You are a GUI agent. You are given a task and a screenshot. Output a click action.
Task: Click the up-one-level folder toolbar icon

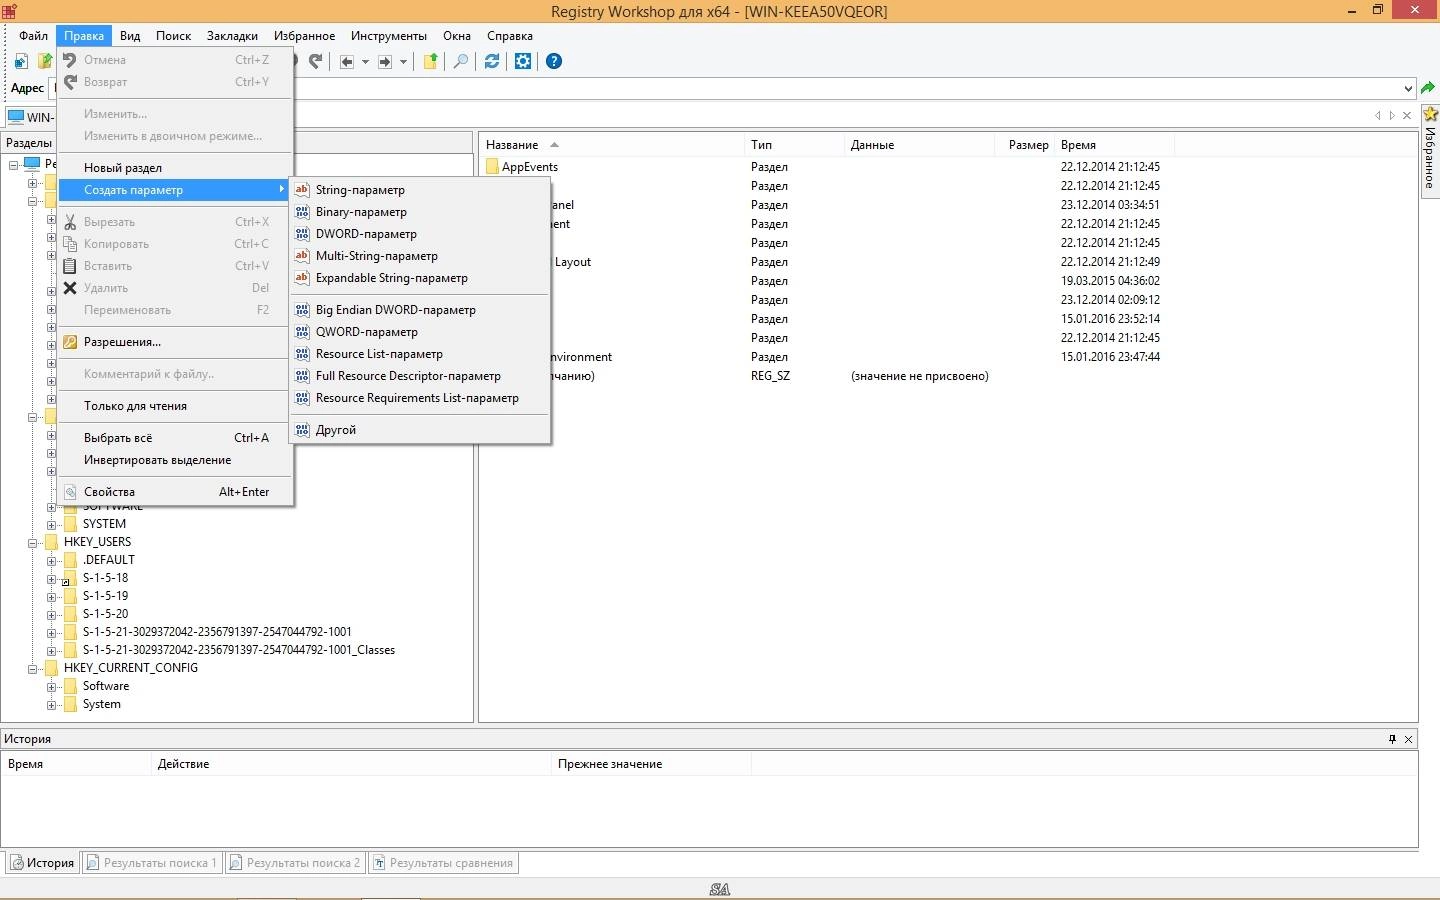(431, 62)
